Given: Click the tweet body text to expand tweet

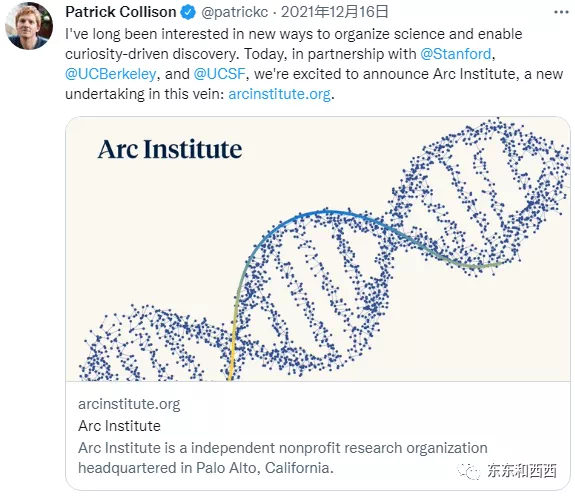Looking at the screenshot, I should point(314,64).
